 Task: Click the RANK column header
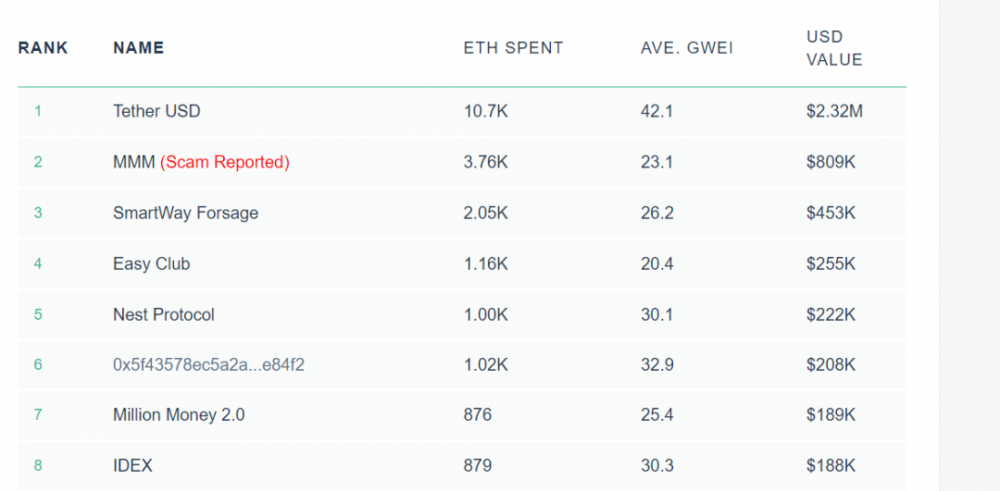[x=43, y=48]
